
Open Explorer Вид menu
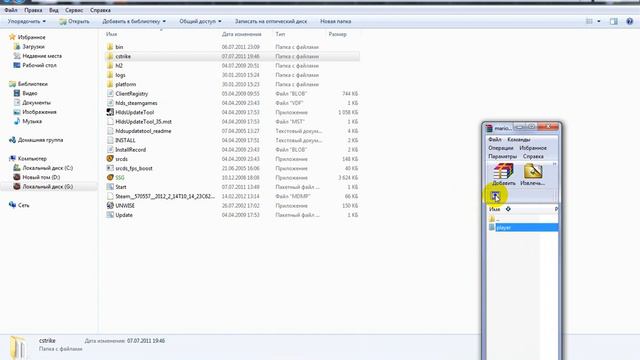[54, 10]
